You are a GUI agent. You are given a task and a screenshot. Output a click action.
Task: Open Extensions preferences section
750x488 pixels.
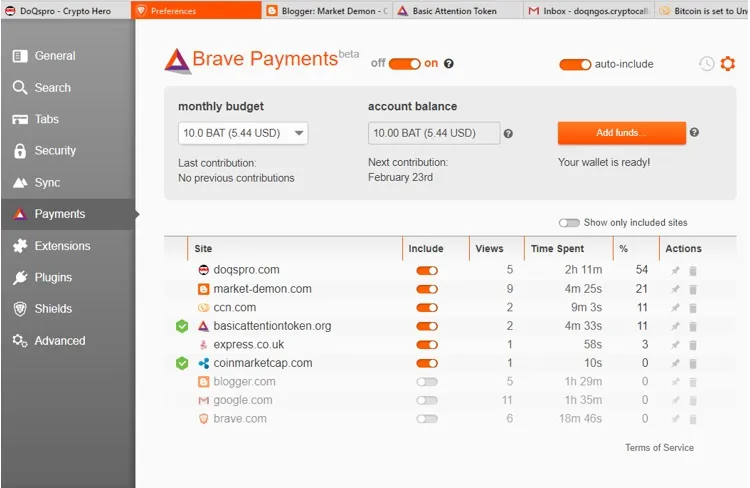click(x=68, y=246)
